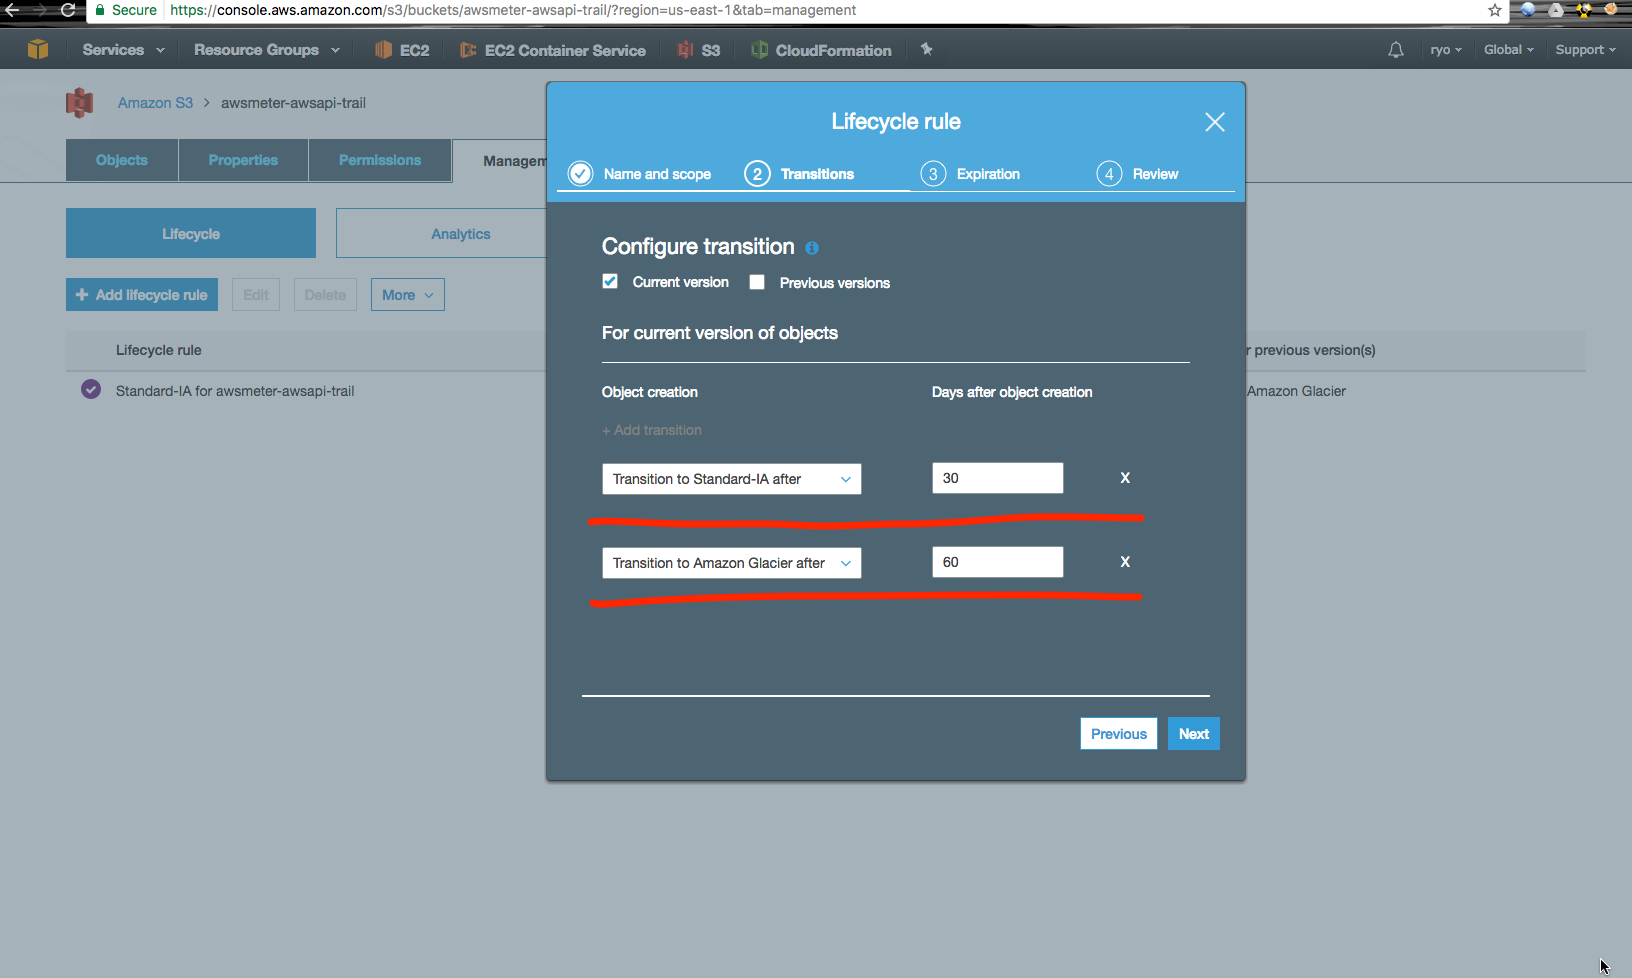
Task: Uncheck the Current version checkbox
Action: [610, 281]
